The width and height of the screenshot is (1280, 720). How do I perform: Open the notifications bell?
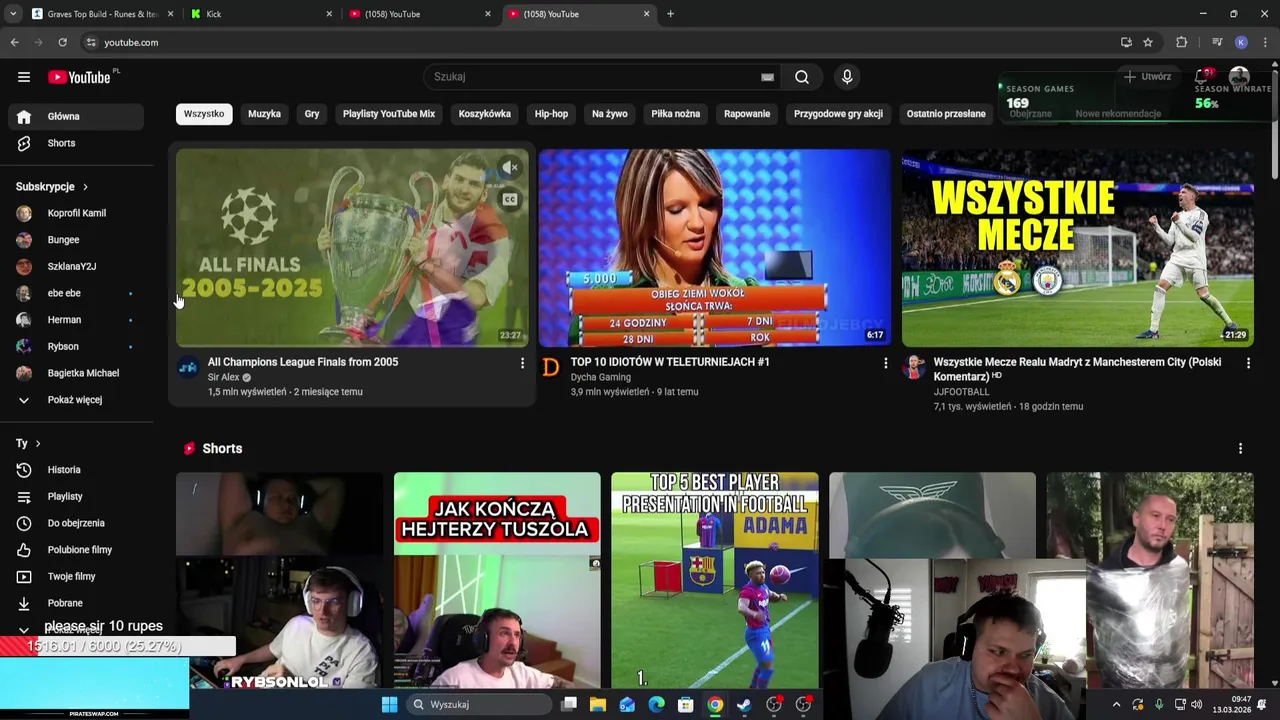pos(1203,77)
